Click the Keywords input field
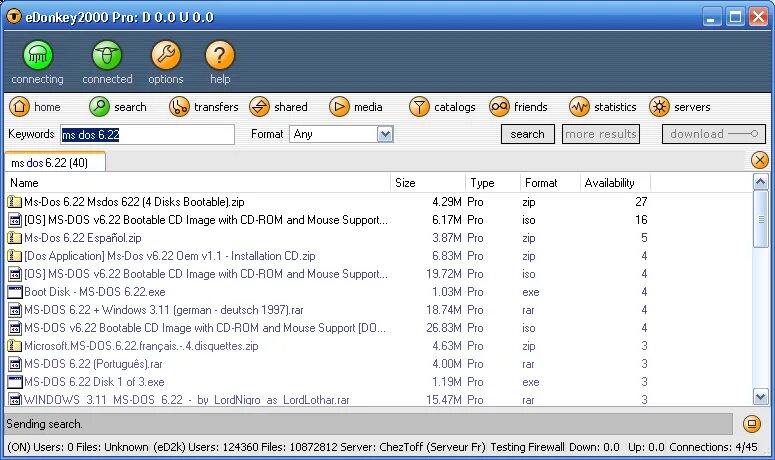Viewport: 775px width, 460px height. 147,134
